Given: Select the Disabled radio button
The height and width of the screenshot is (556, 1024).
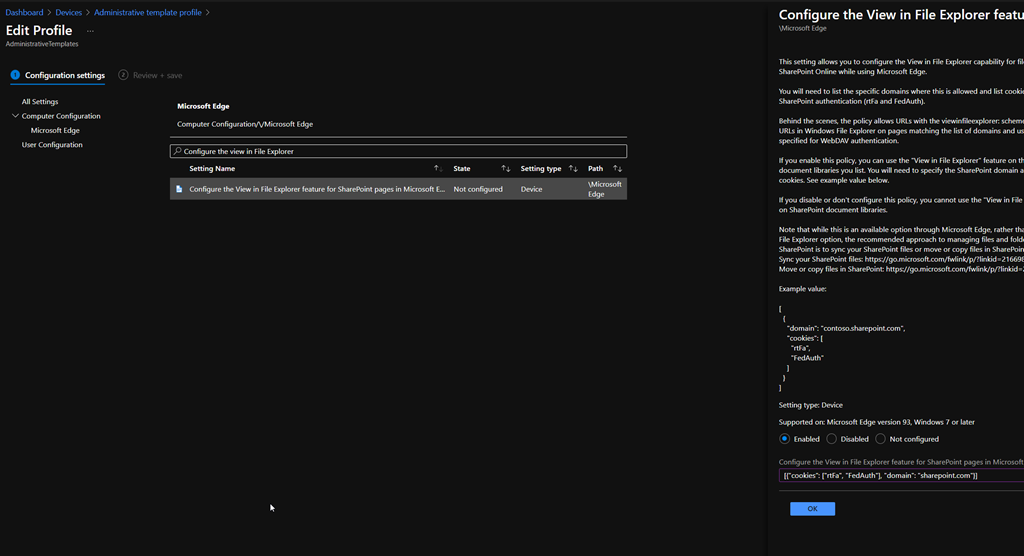Looking at the screenshot, I should pos(831,439).
